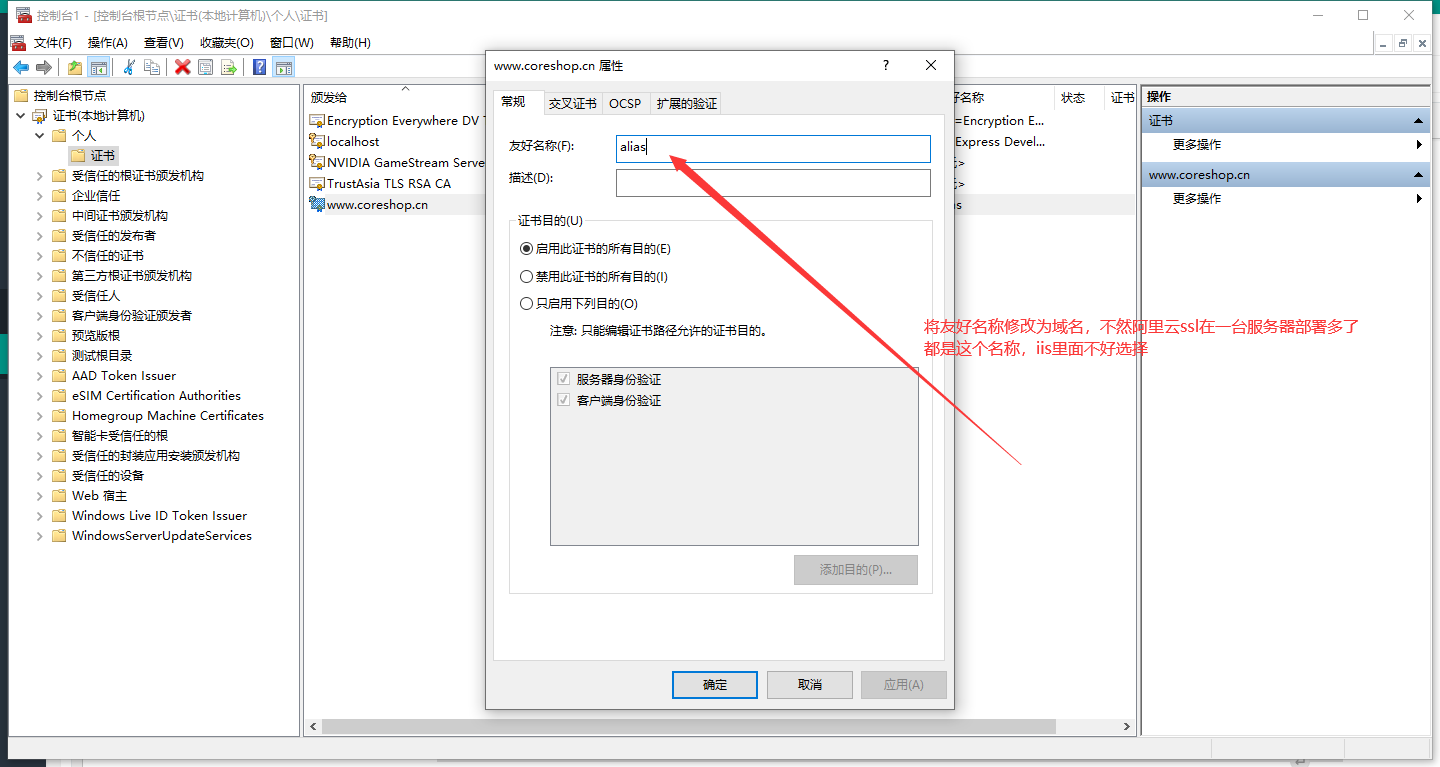Toggle the Show/Hide Console Tree icon
1440x767 pixels.
click(x=99, y=67)
